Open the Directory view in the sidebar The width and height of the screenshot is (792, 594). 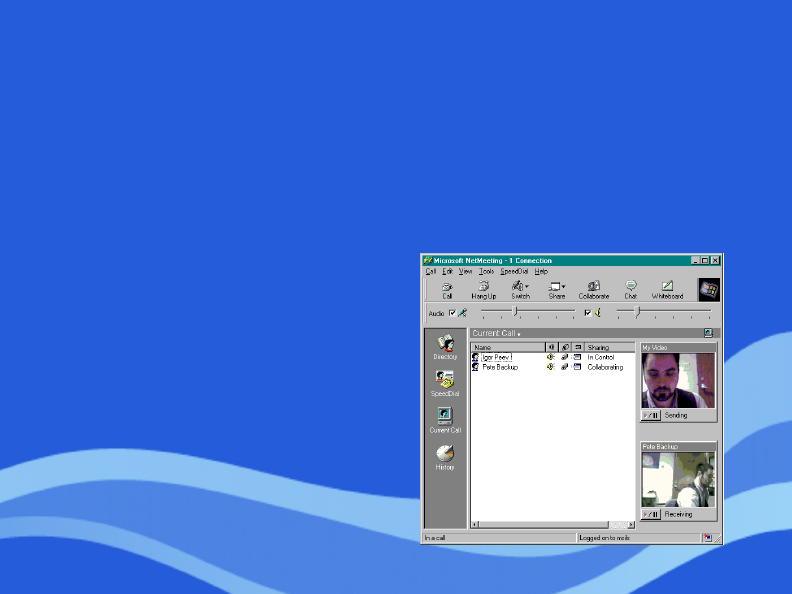click(x=445, y=346)
